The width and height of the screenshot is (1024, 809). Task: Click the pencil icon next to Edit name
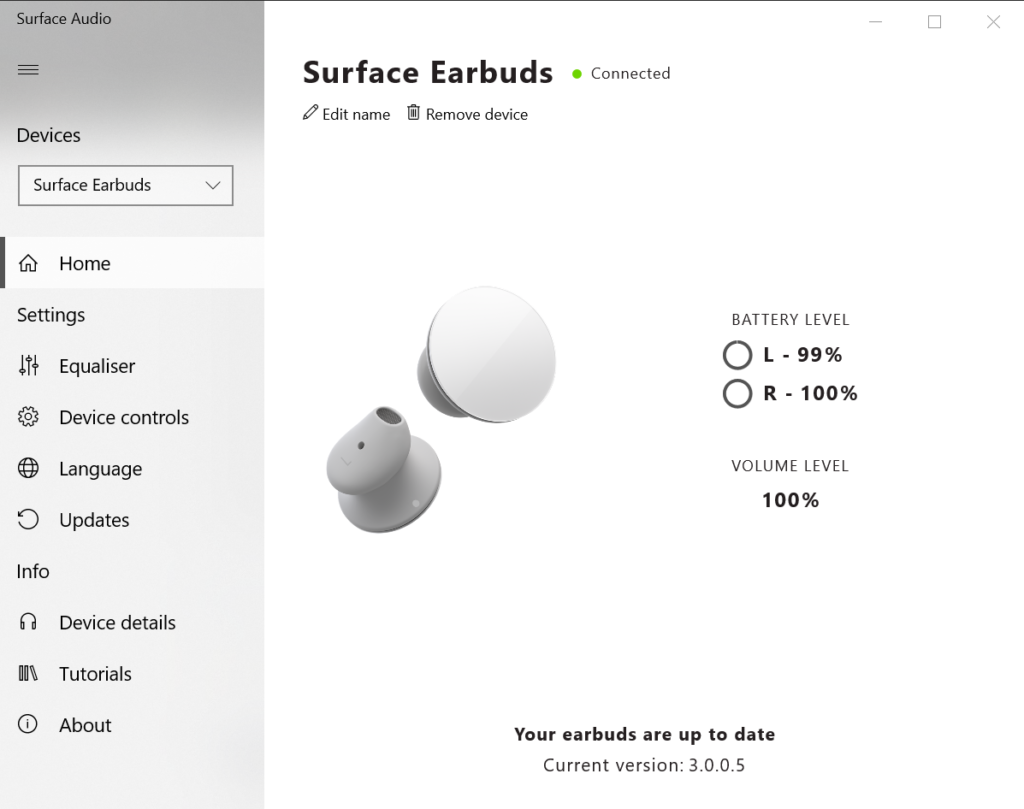tap(310, 113)
